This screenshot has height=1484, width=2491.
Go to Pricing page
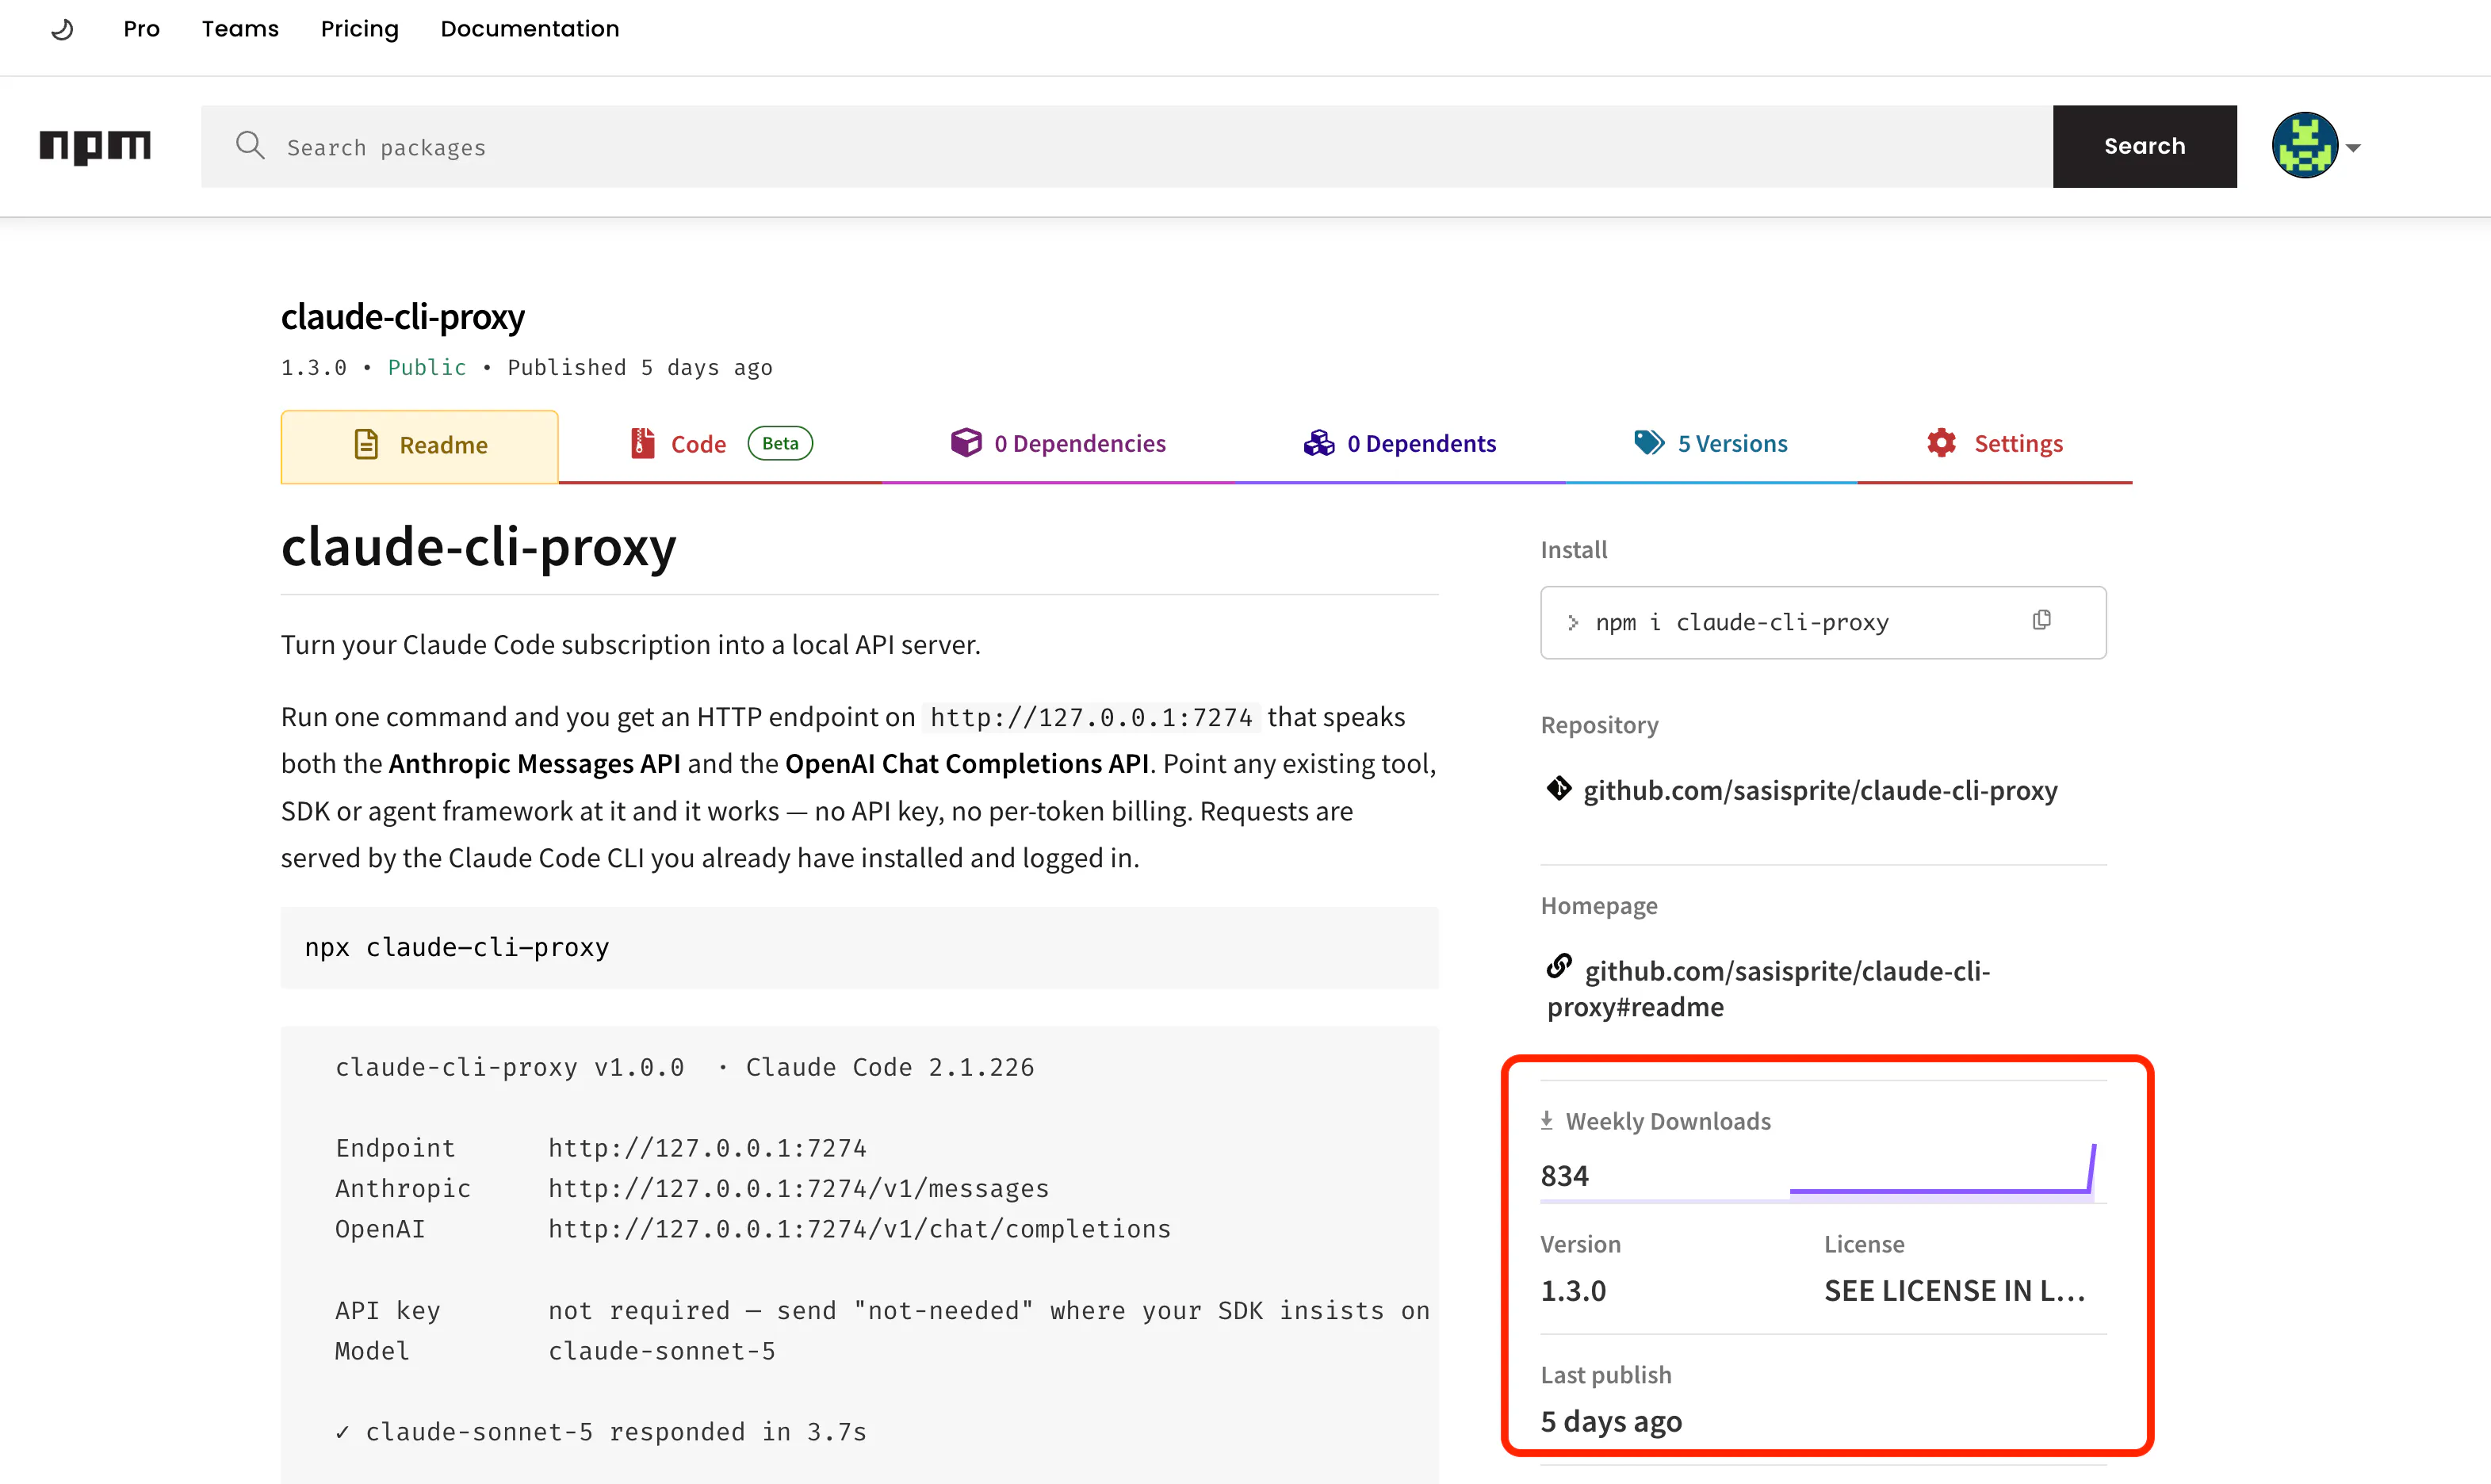coord(359,29)
